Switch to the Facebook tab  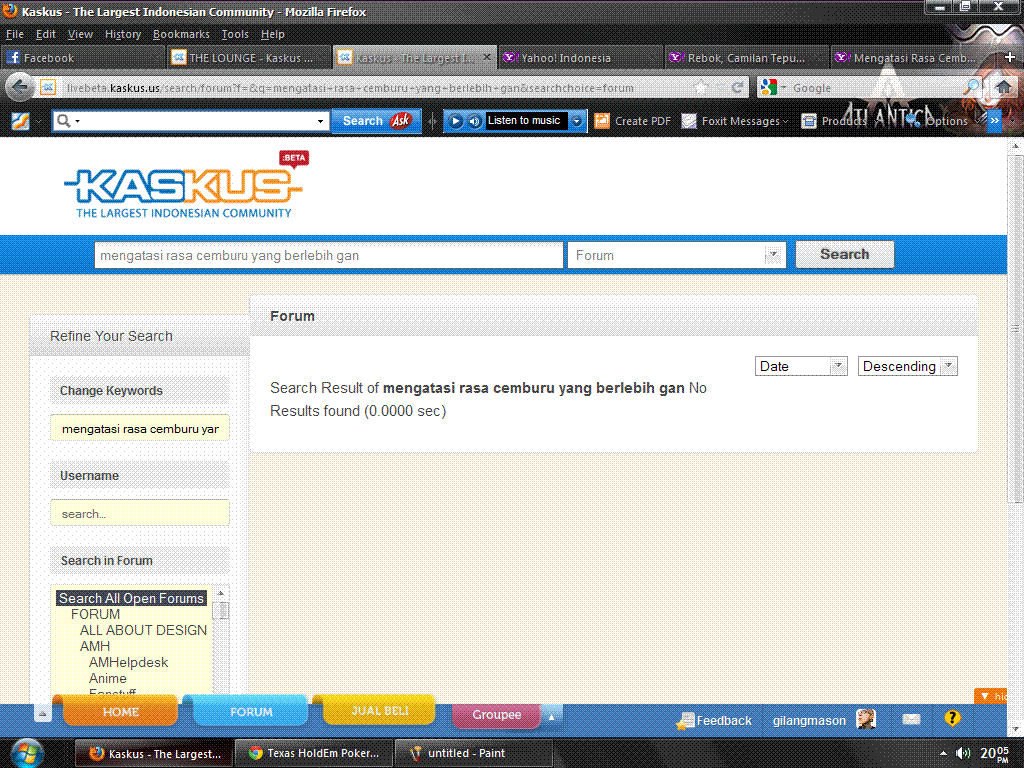pos(83,57)
